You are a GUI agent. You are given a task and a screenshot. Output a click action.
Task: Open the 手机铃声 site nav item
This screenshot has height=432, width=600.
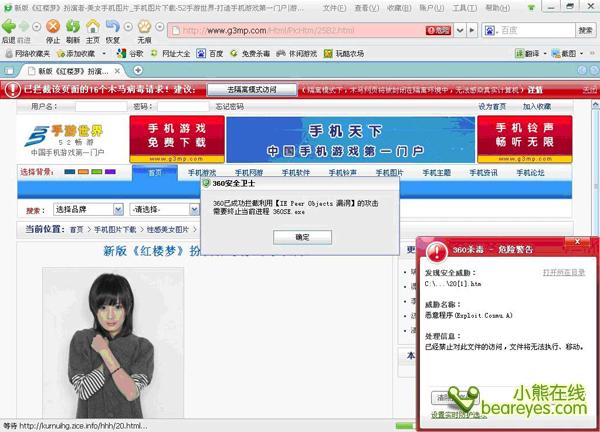tap(342, 173)
